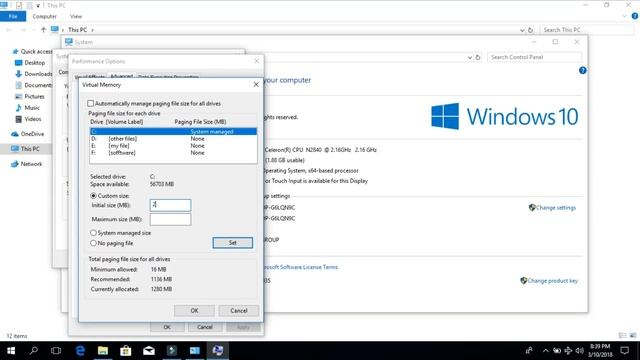Open the Windows Start menu

[x=11, y=351]
